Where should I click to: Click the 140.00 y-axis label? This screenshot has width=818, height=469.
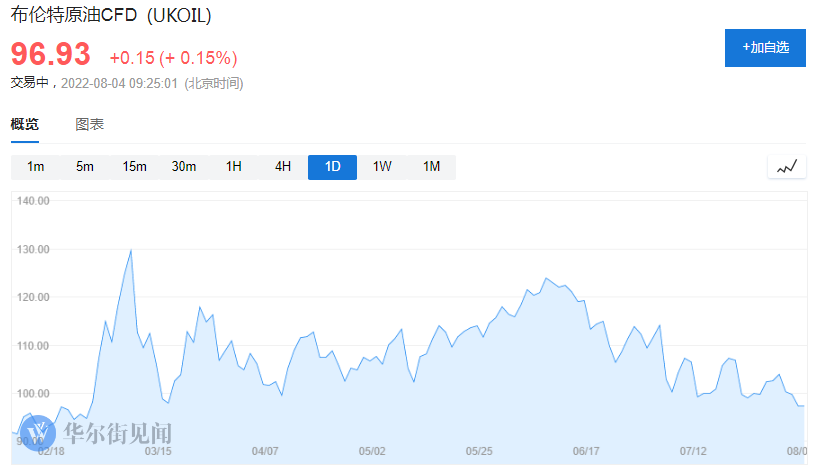pos(33,201)
